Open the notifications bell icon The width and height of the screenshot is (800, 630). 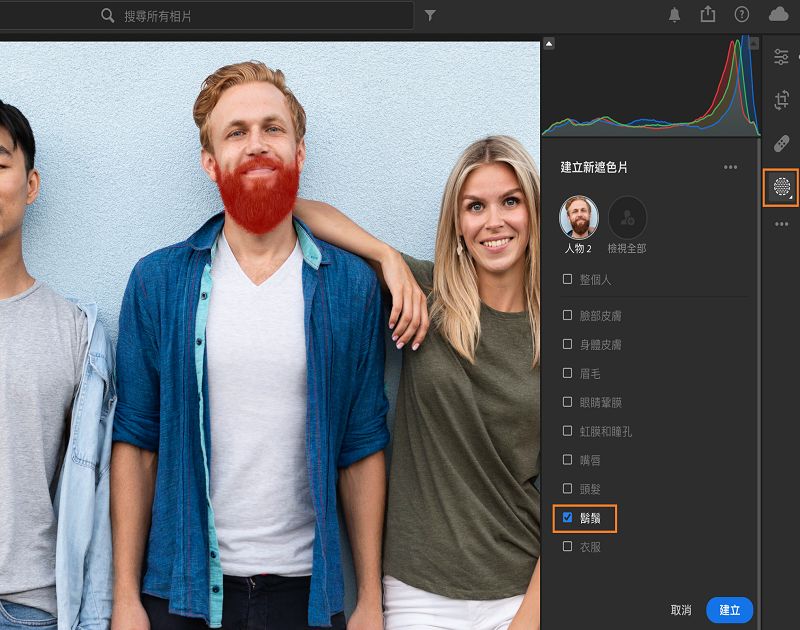tap(674, 15)
